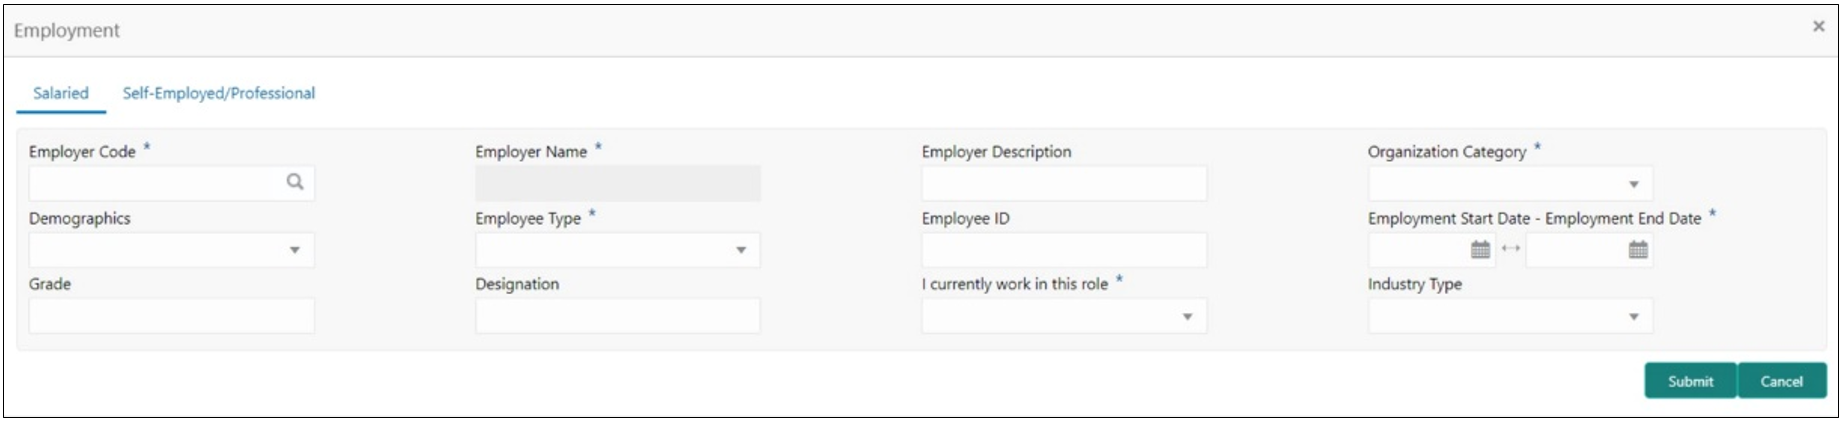Expand the Employee Type dropdown
The width and height of the screenshot is (1846, 425).
click(741, 250)
